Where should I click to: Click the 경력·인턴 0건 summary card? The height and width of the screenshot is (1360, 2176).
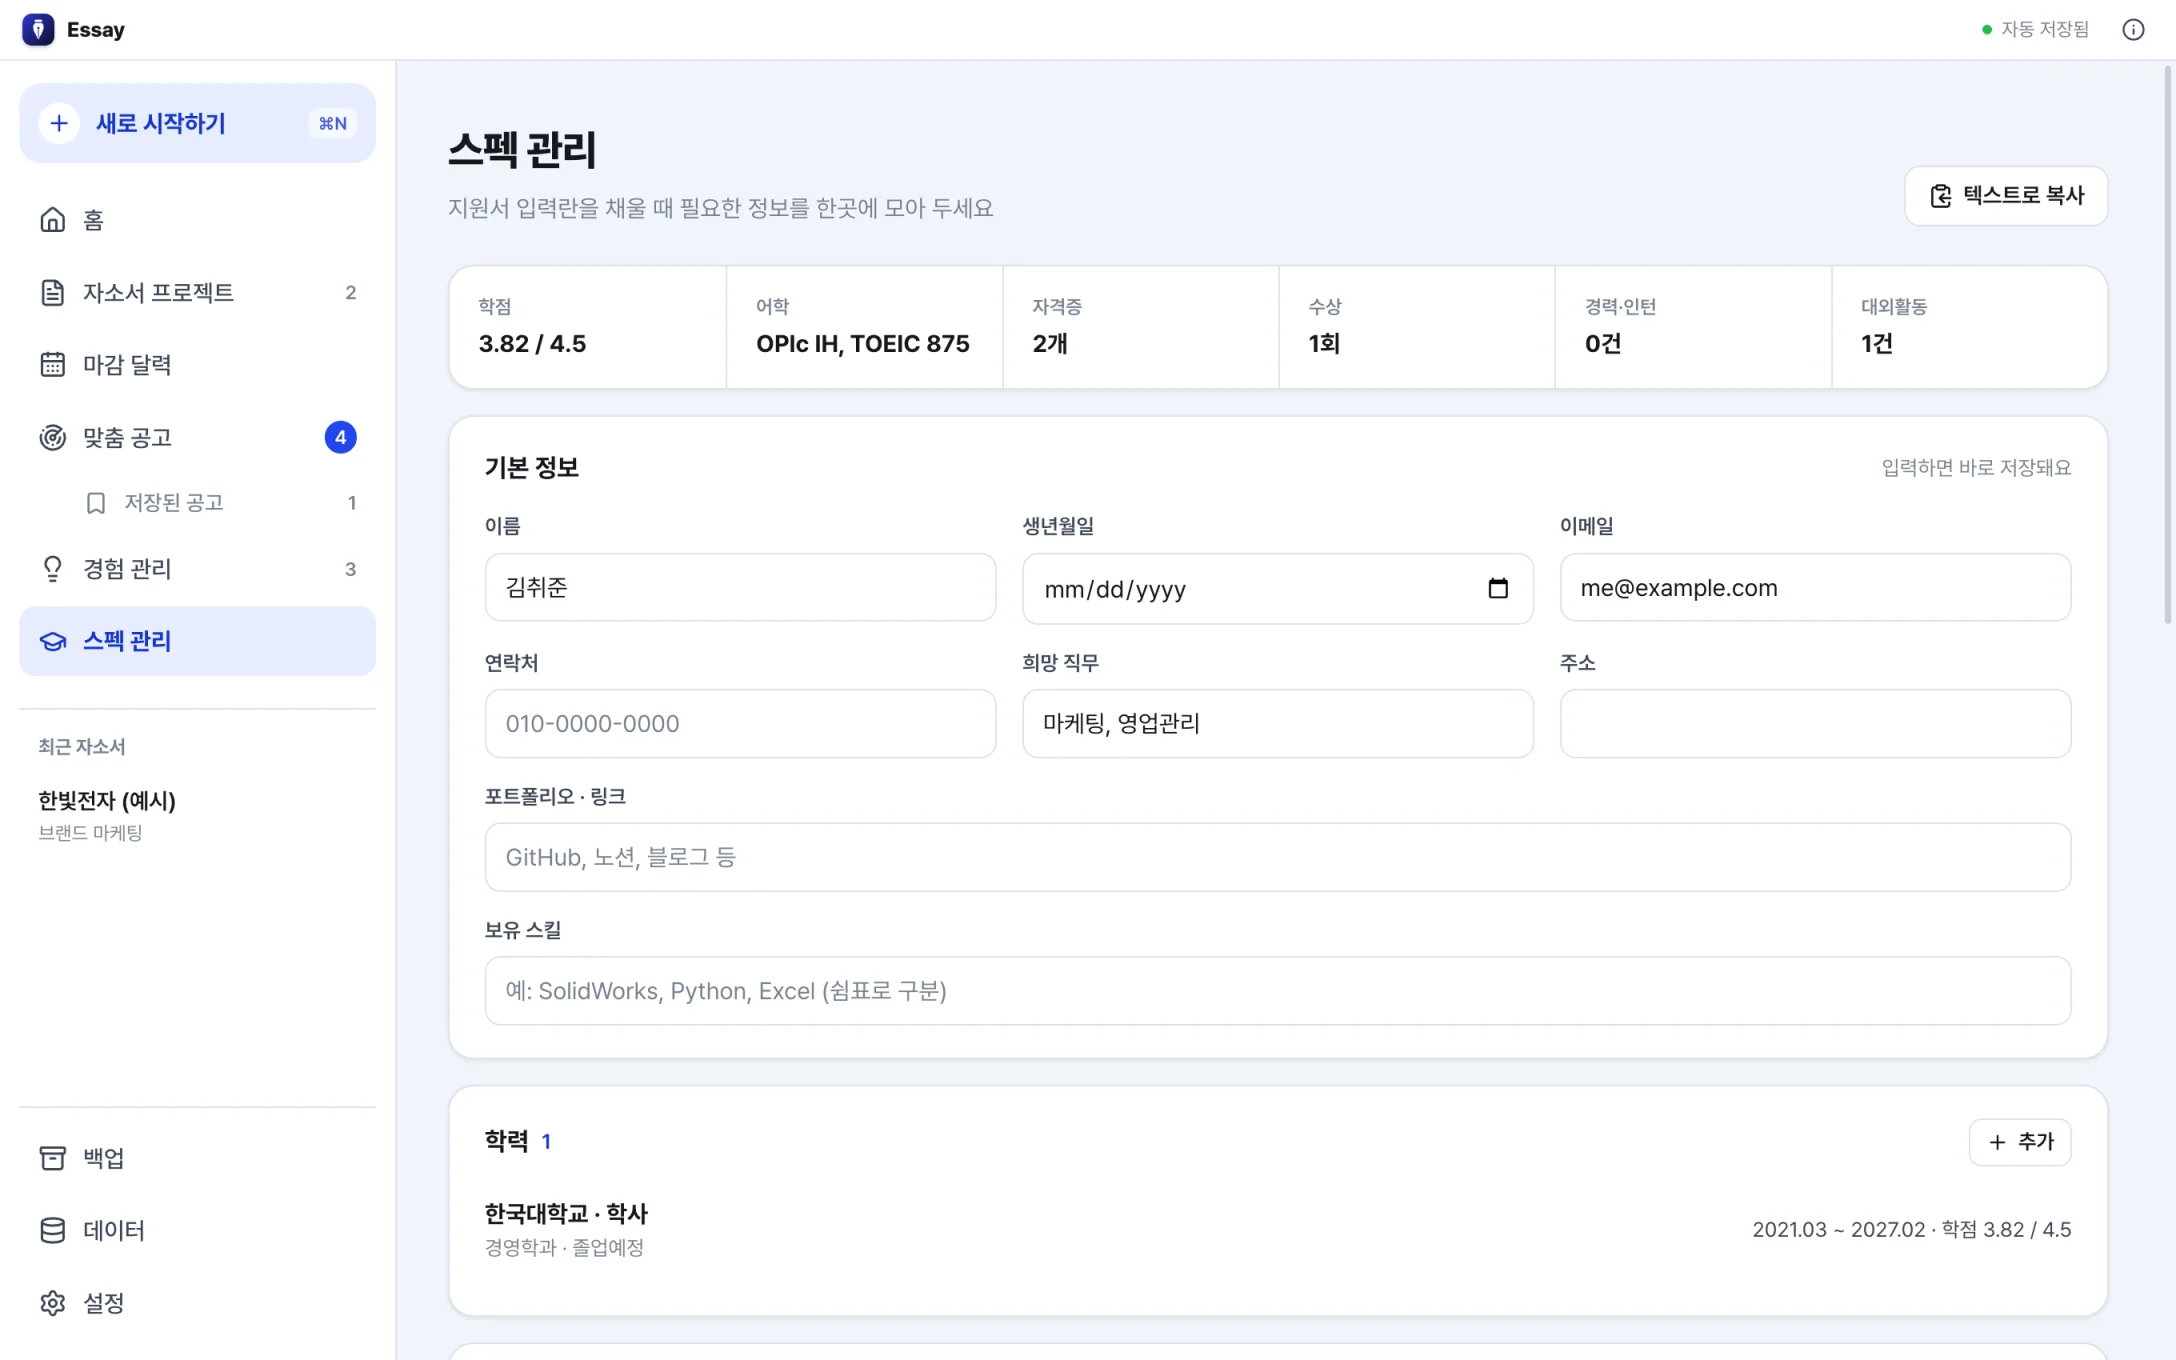pos(1693,327)
